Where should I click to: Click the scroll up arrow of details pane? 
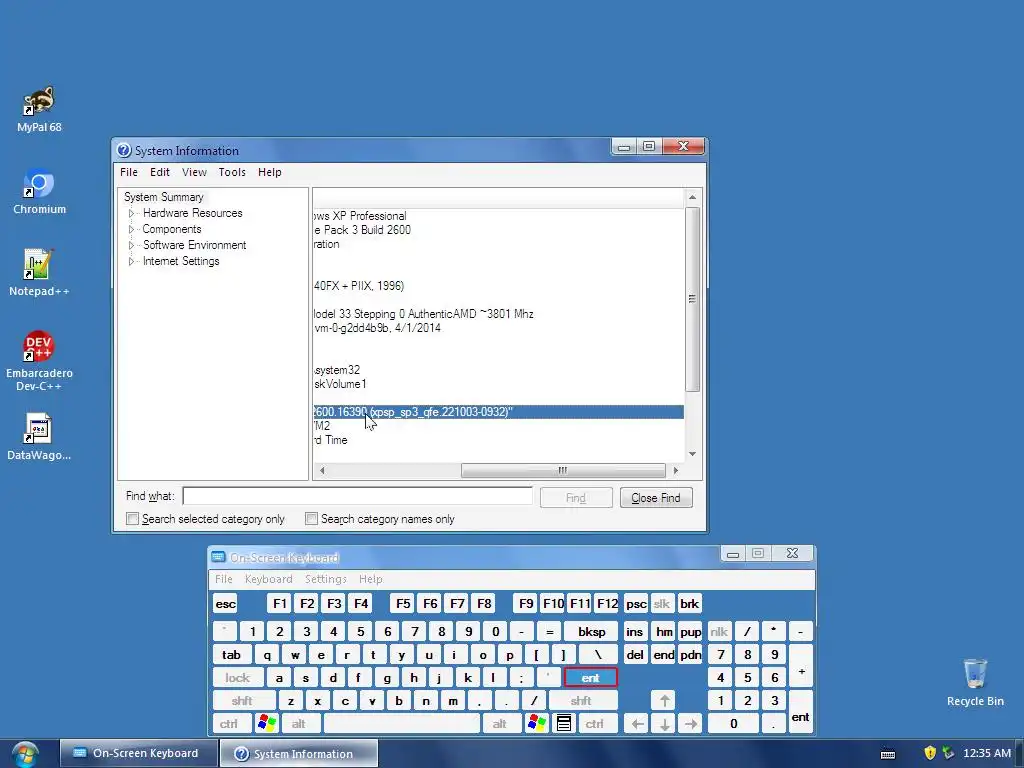(x=692, y=197)
